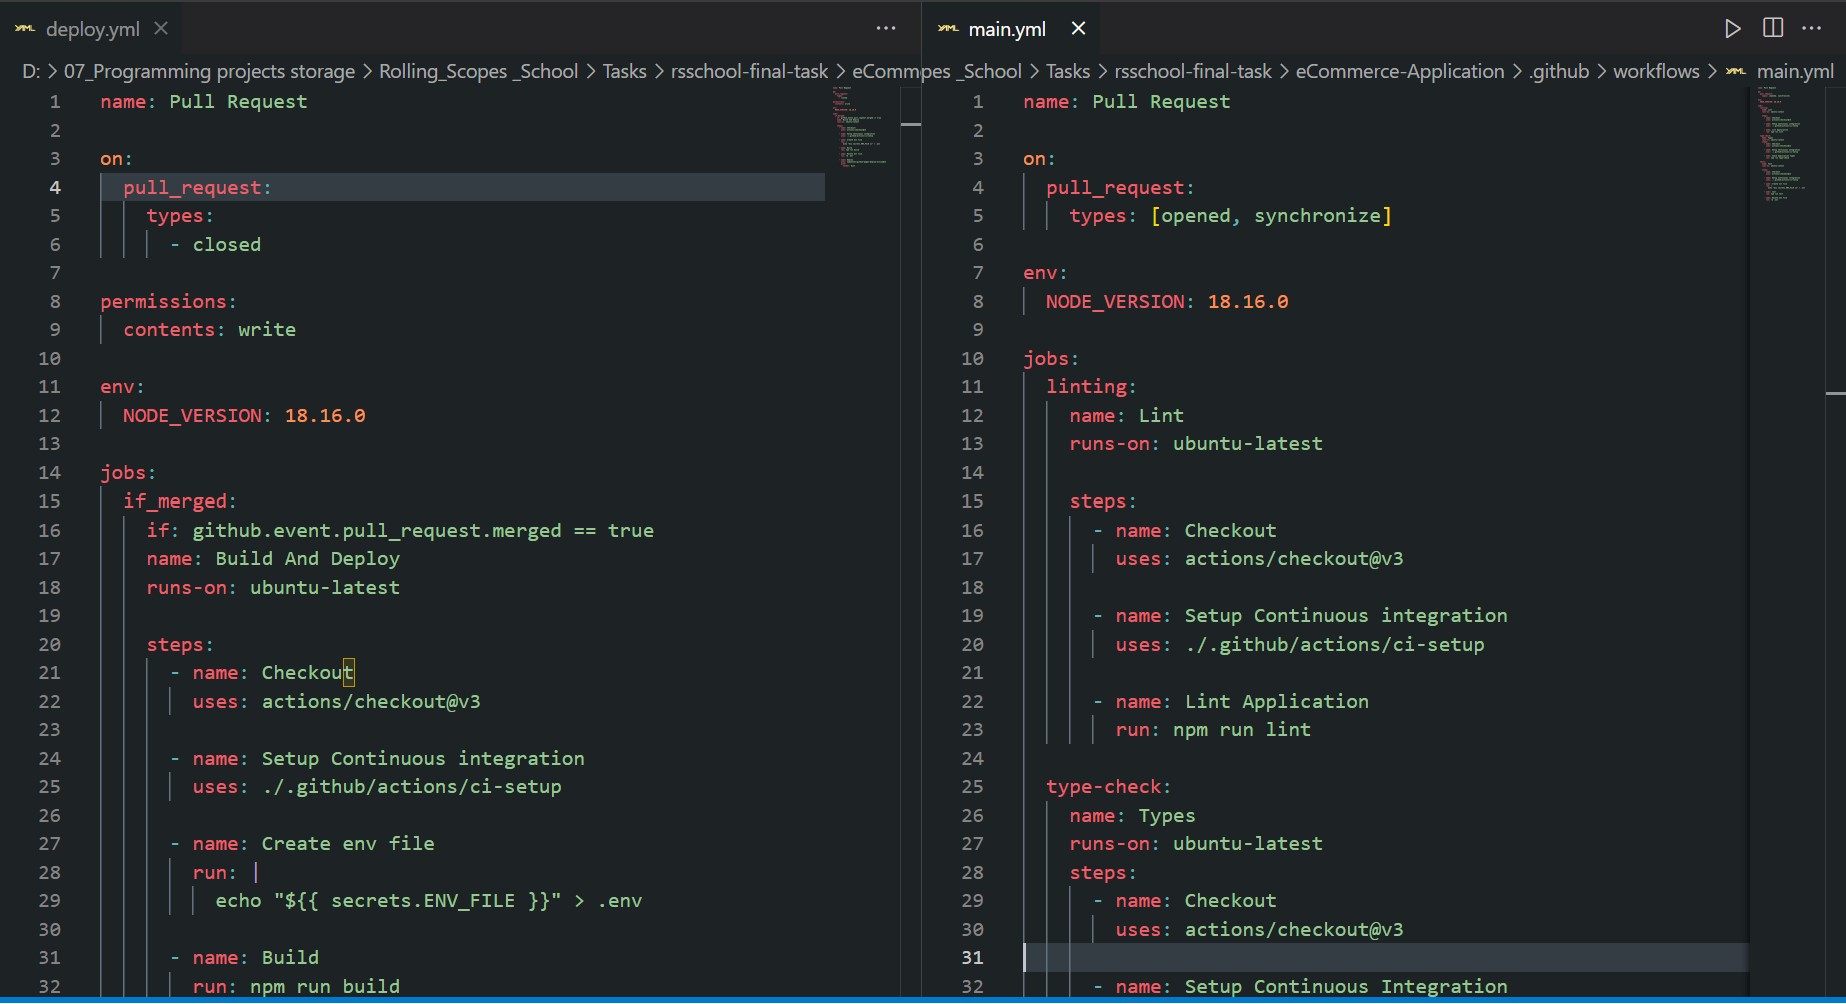Open the 07_Programming projects storage breadcrumb
This screenshot has height=1004, width=1846.
pyautogui.click(x=209, y=71)
